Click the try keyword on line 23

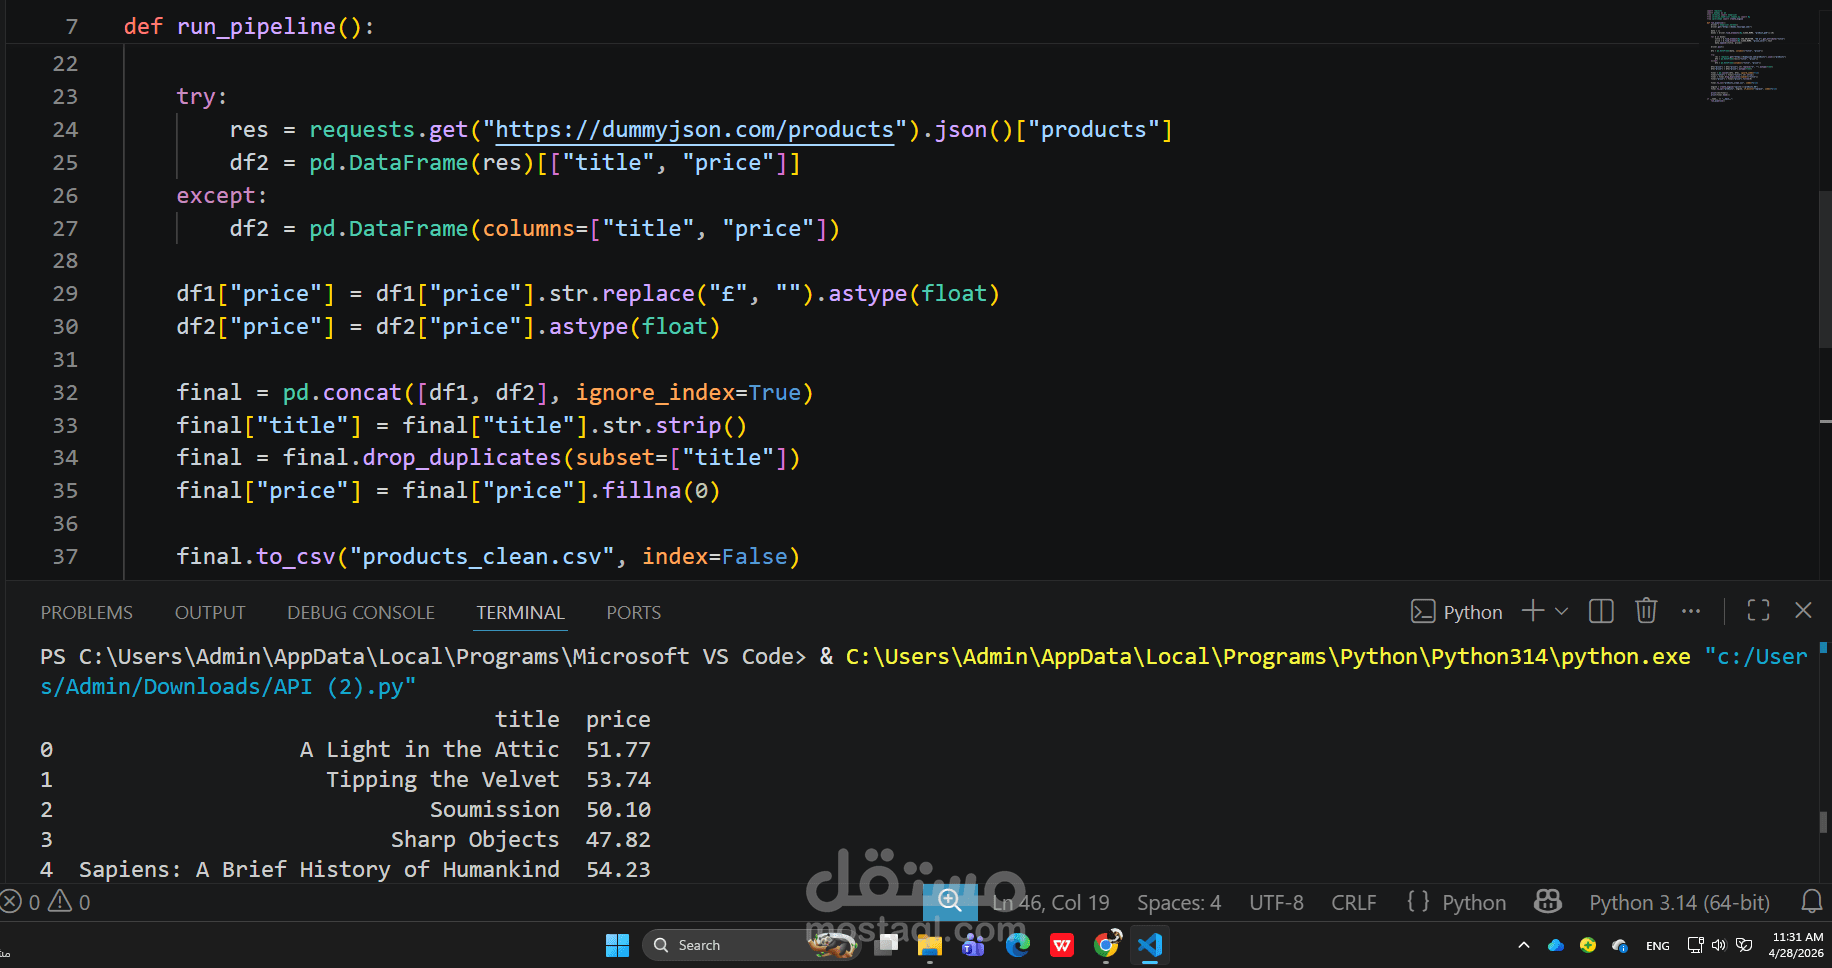pos(195,97)
